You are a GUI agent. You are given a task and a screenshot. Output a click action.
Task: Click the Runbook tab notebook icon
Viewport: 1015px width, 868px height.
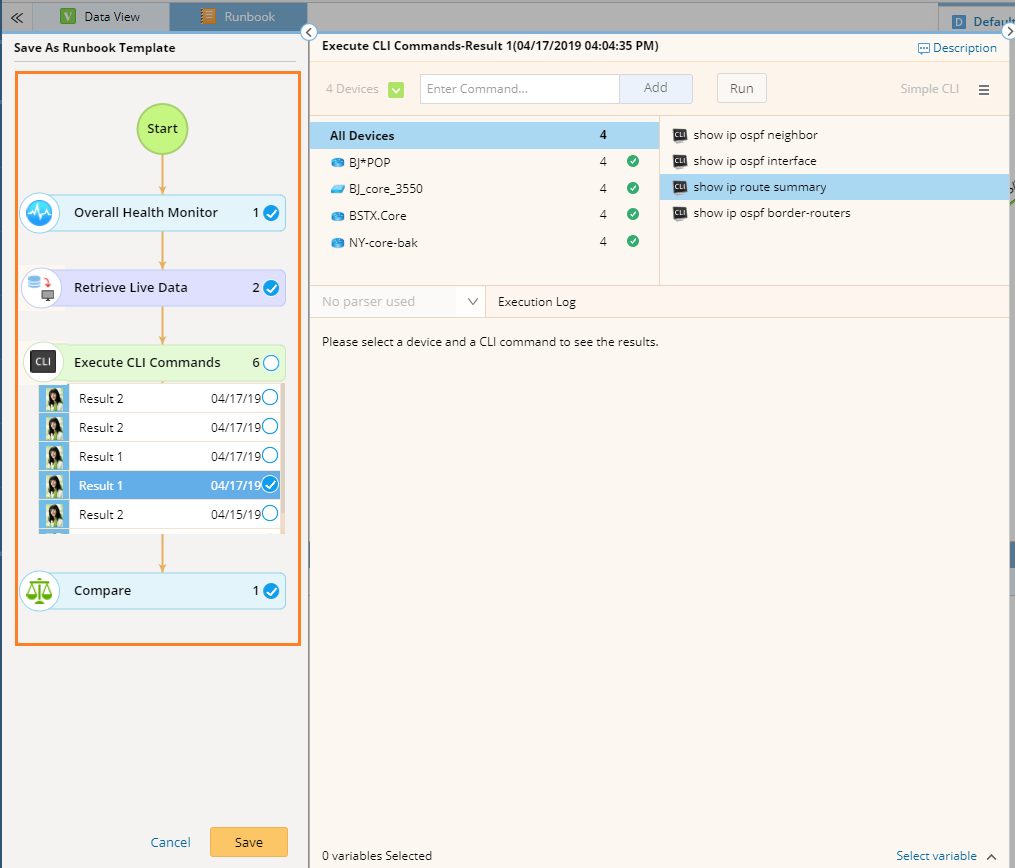click(x=208, y=16)
